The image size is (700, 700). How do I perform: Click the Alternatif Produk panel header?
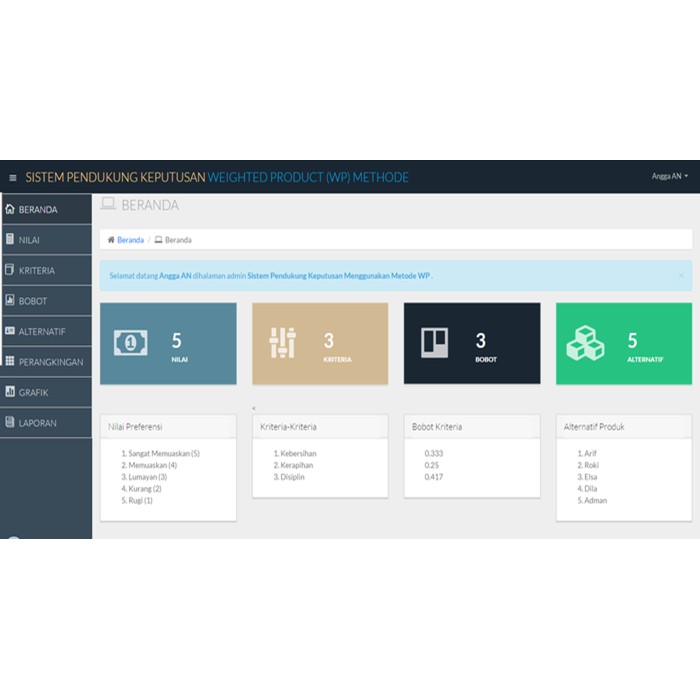pos(624,427)
